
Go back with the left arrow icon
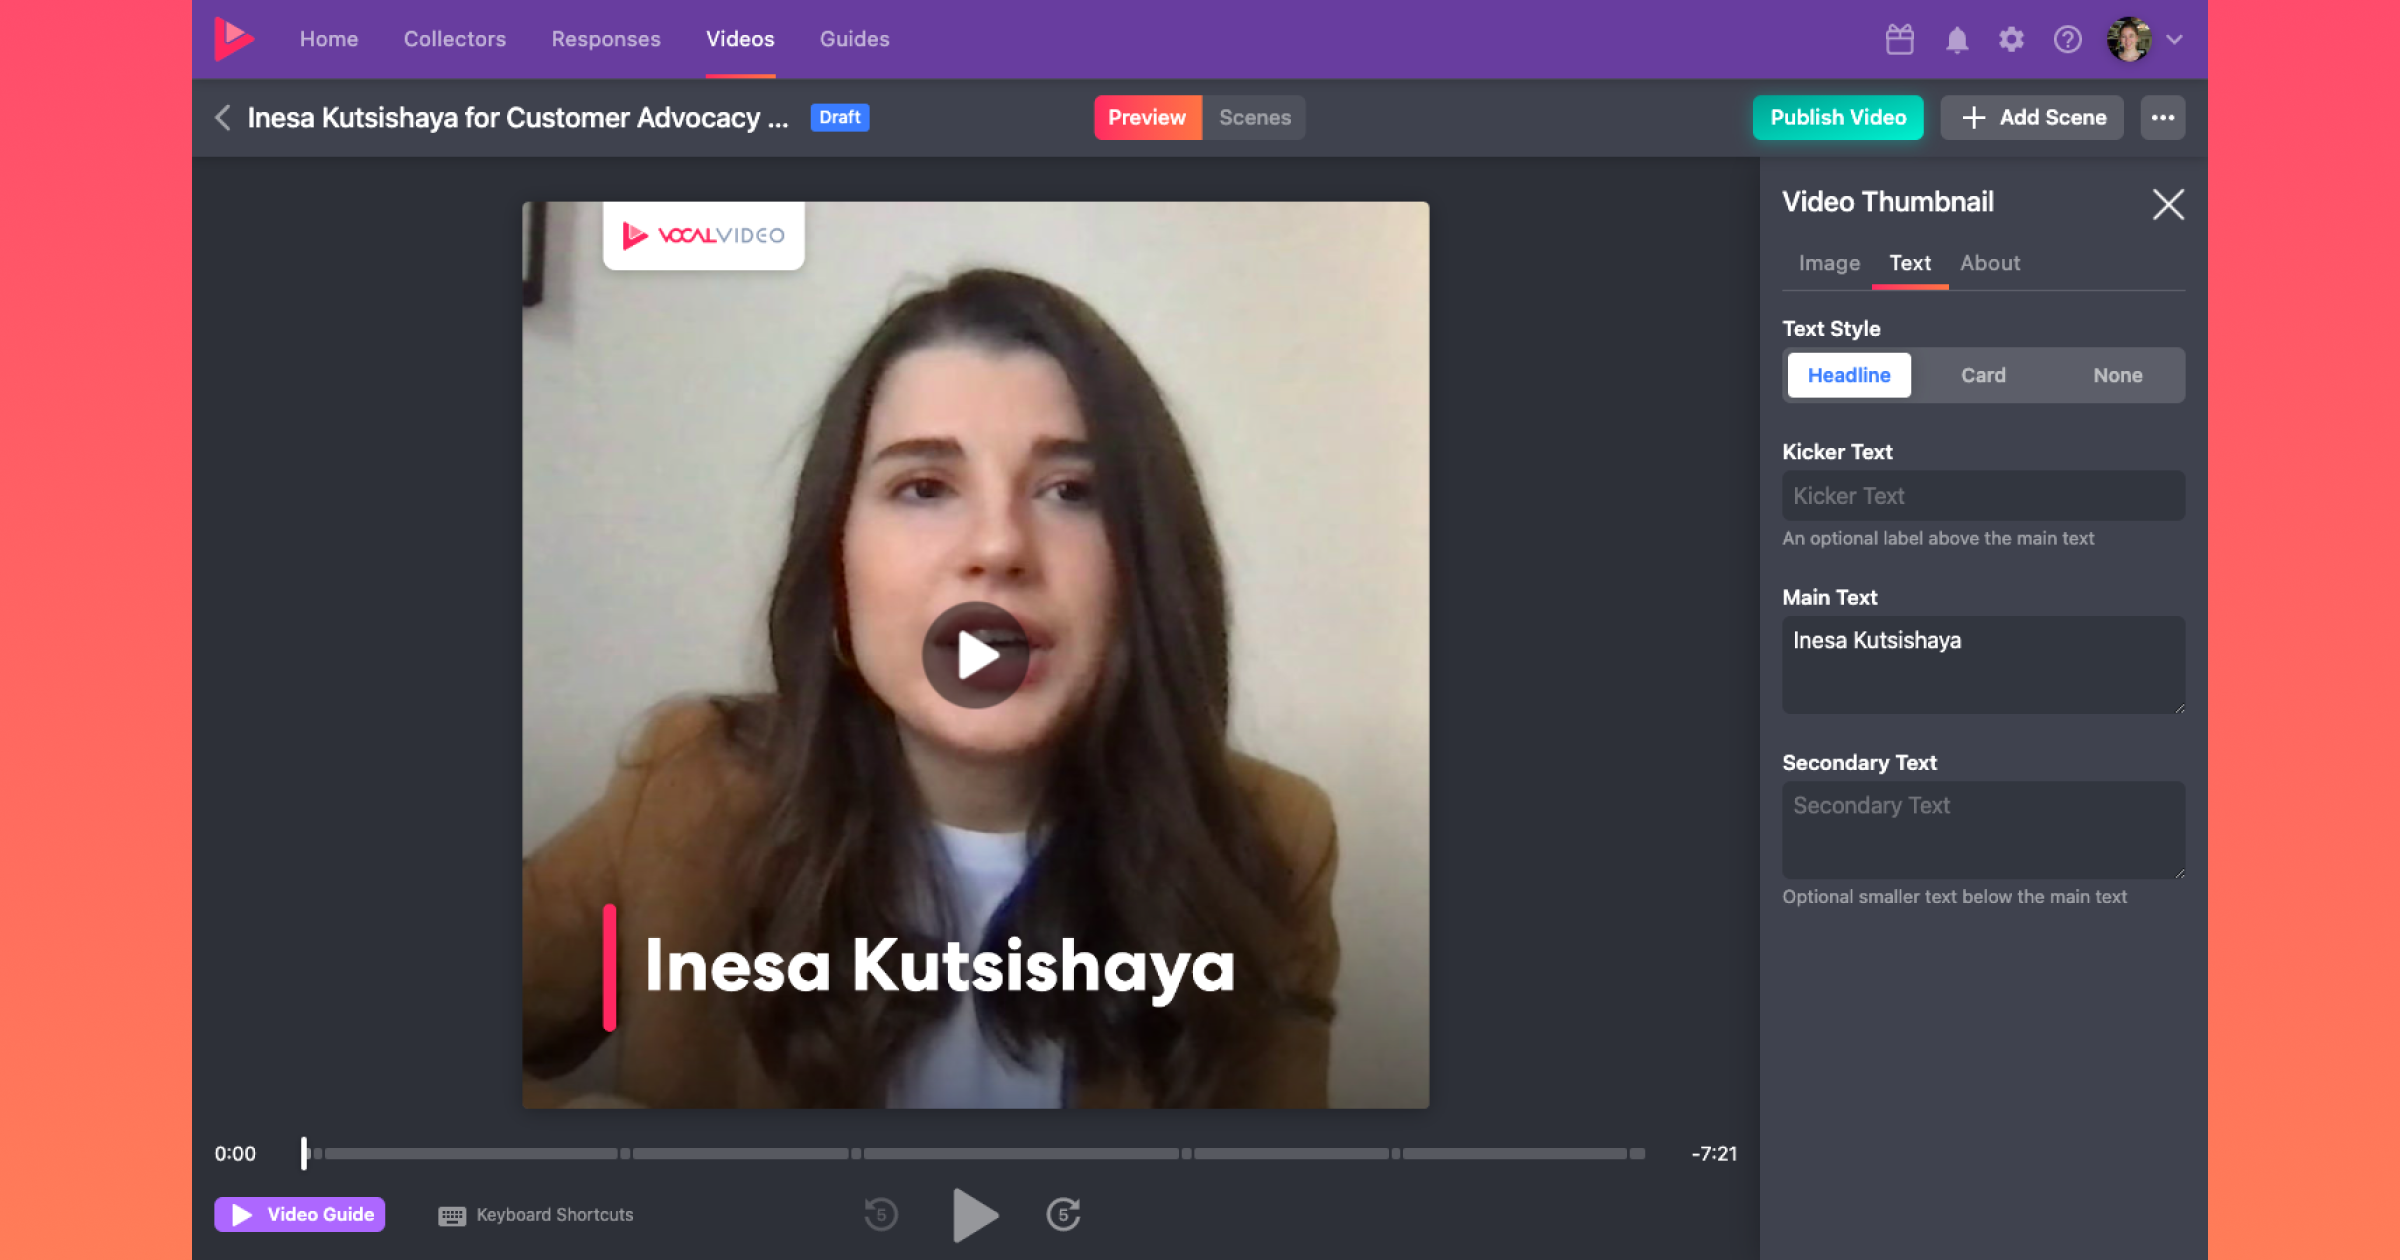223,117
